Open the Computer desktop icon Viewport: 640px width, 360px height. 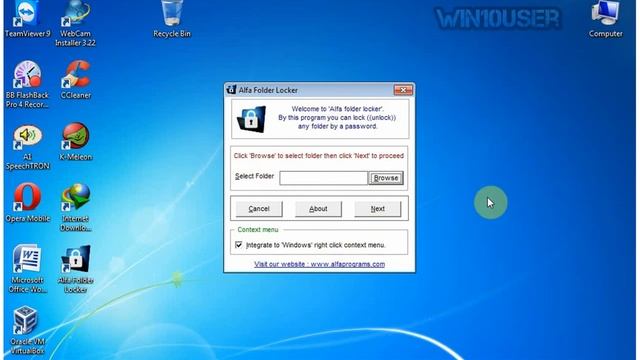(x=605, y=18)
